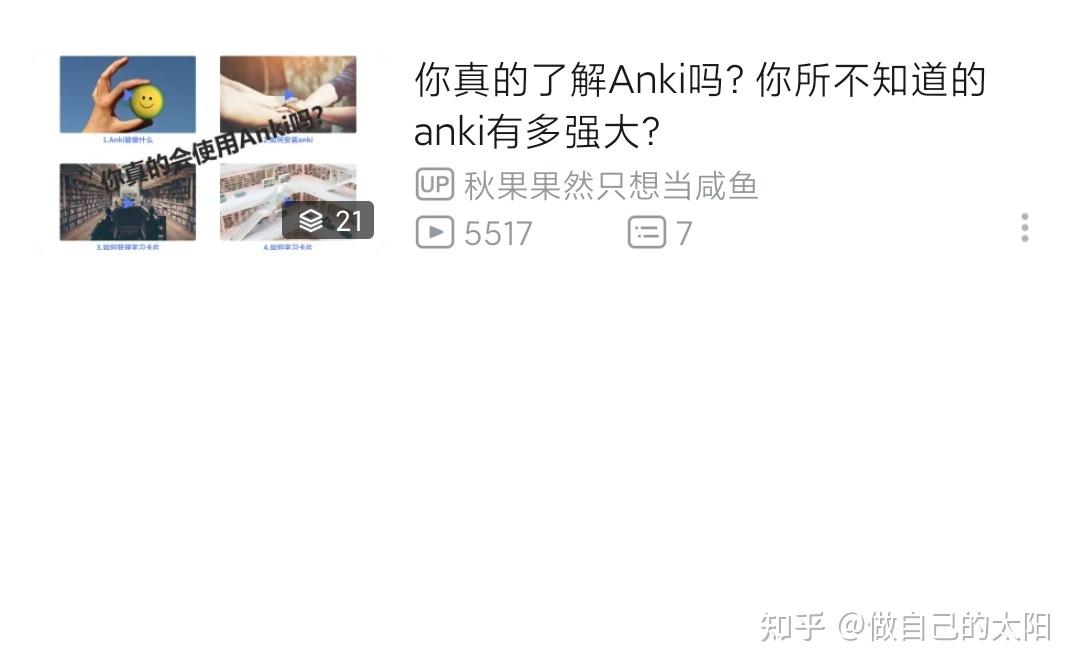Click the play count icon
Viewport: 1080px width, 671px height.
tap(435, 232)
